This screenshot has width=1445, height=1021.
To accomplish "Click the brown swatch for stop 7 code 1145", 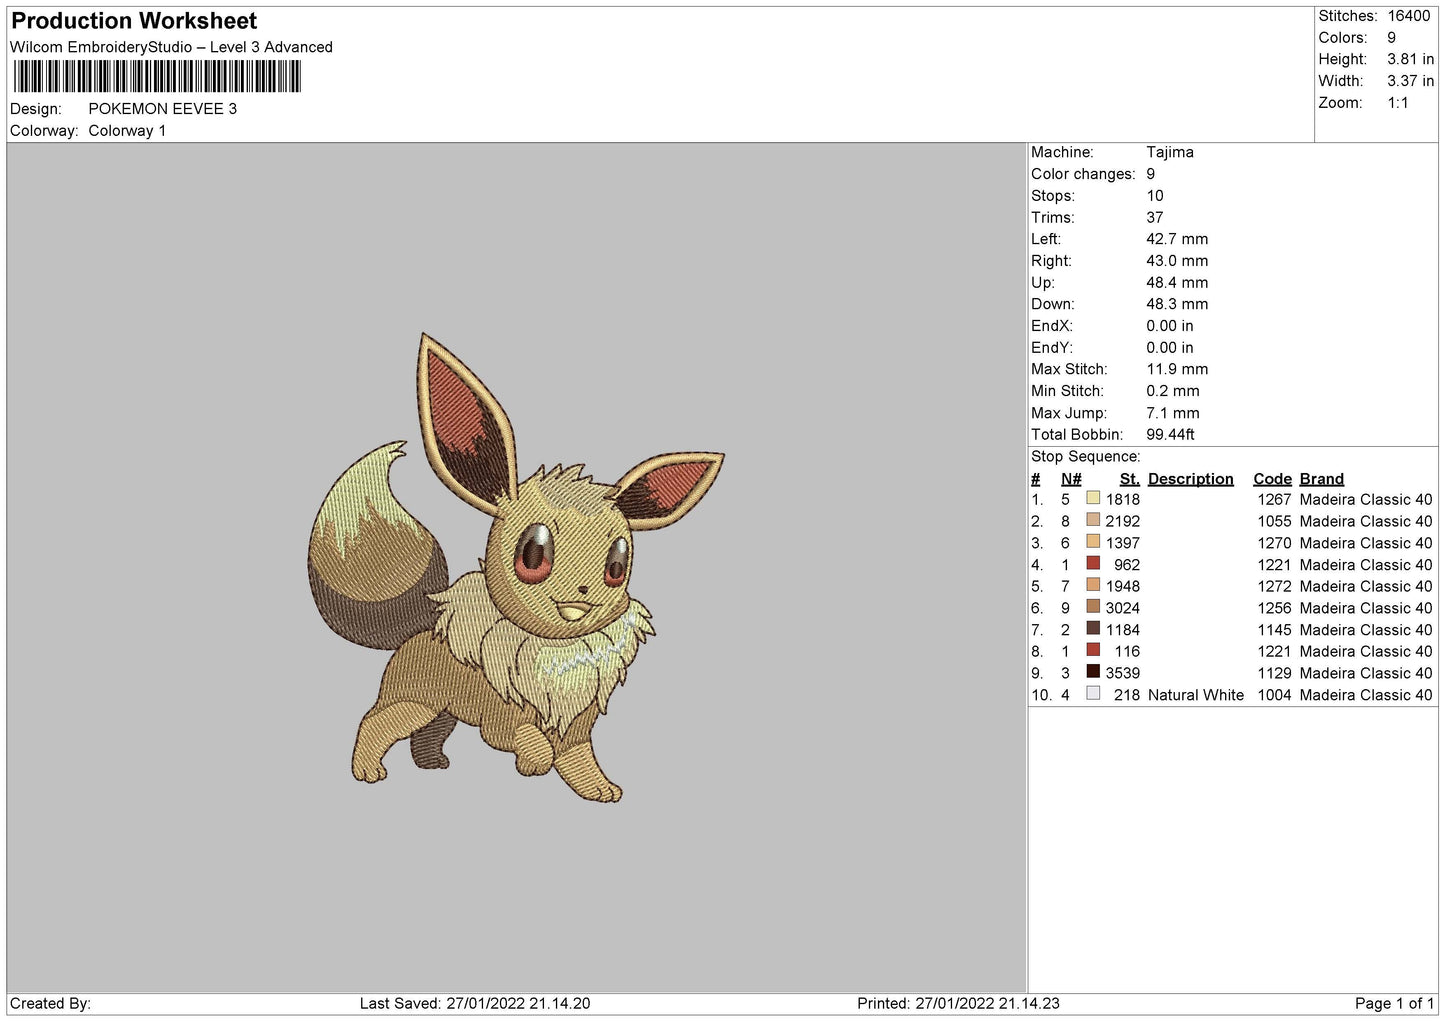I will point(1093,628).
